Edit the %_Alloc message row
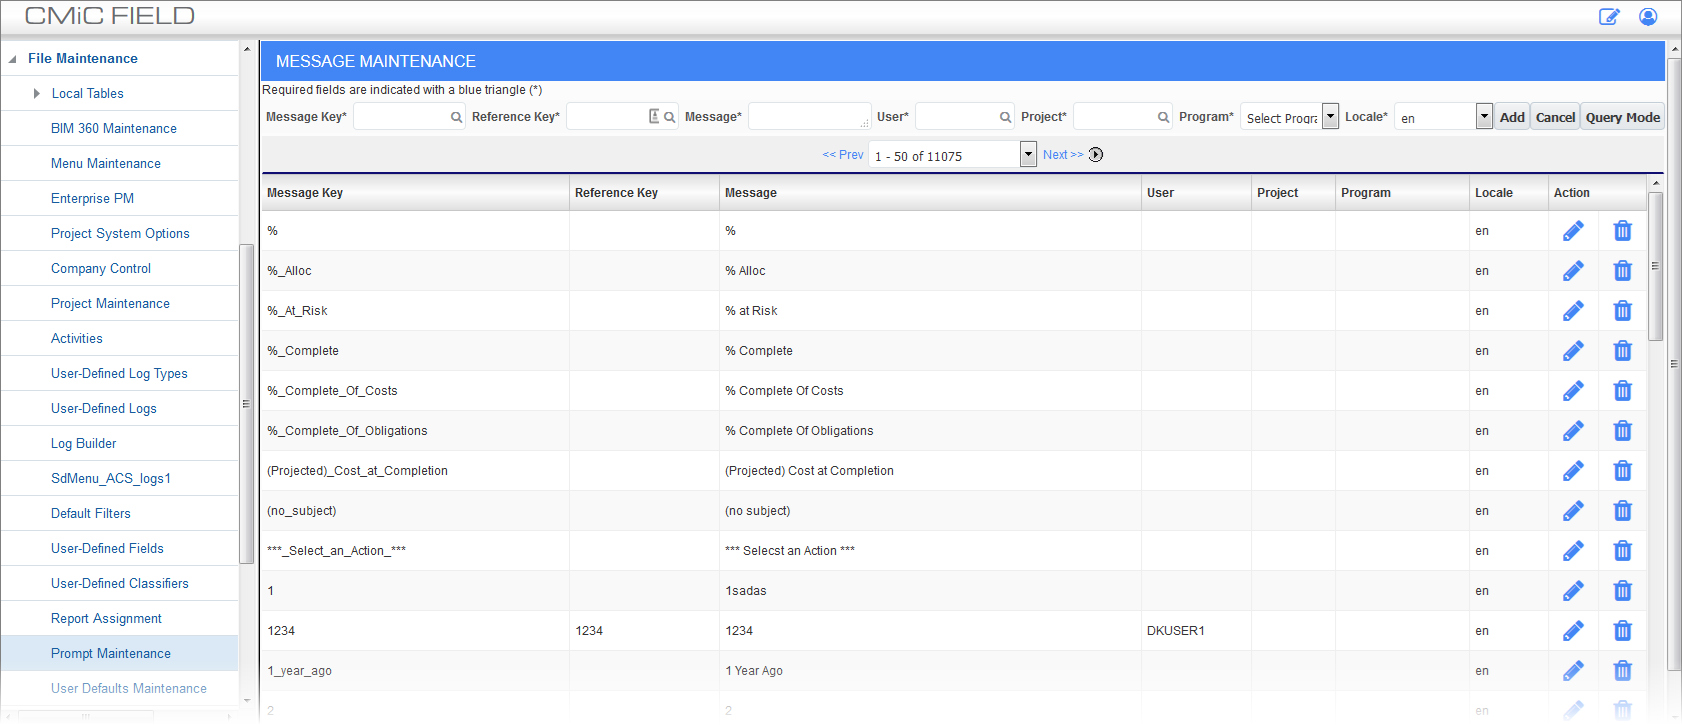The image size is (1682, 725). coord(1573,271)
